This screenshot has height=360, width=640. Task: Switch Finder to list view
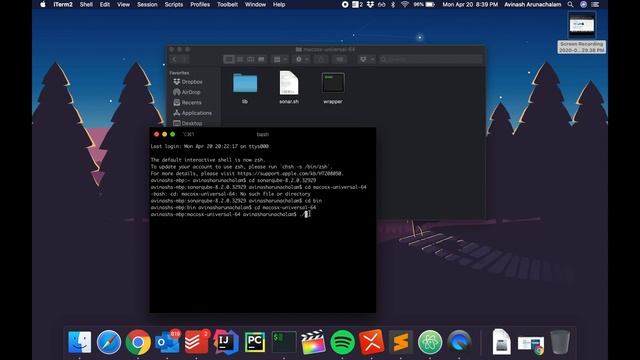pyautogui.click(x=240, y=59)
